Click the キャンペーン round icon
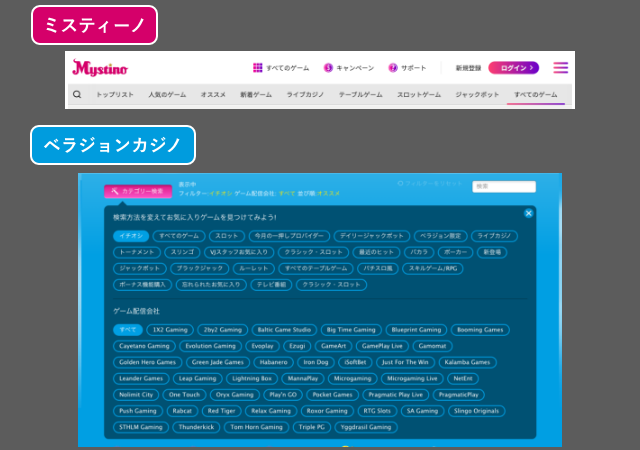 coord(328,68)
